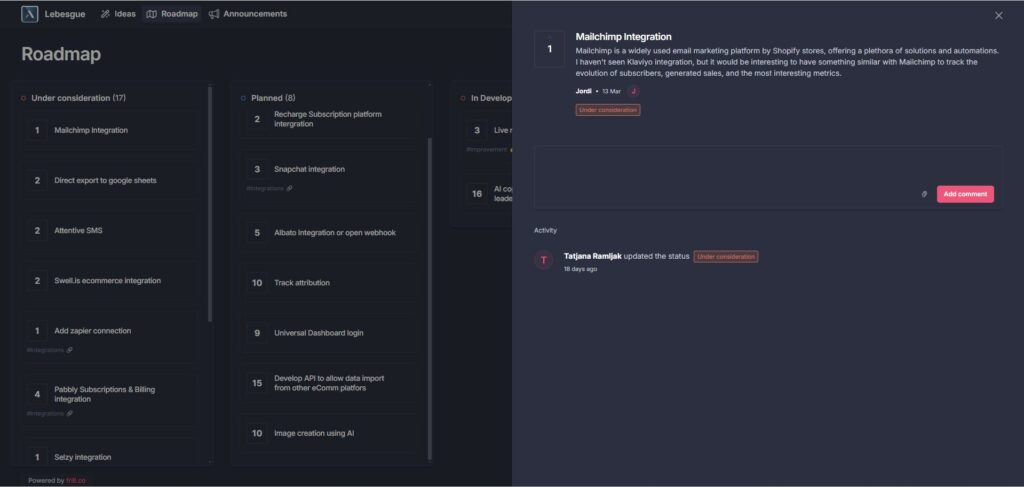
Task: Upvote Universal Dashboard login idea
Action: (x=257, y=333)
